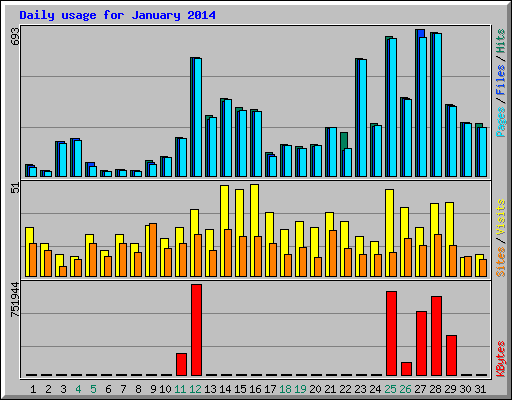The width and height of the screenshot is (512, 400).
Task: Click the cyan pages bar for day 25
Action: 393,107
